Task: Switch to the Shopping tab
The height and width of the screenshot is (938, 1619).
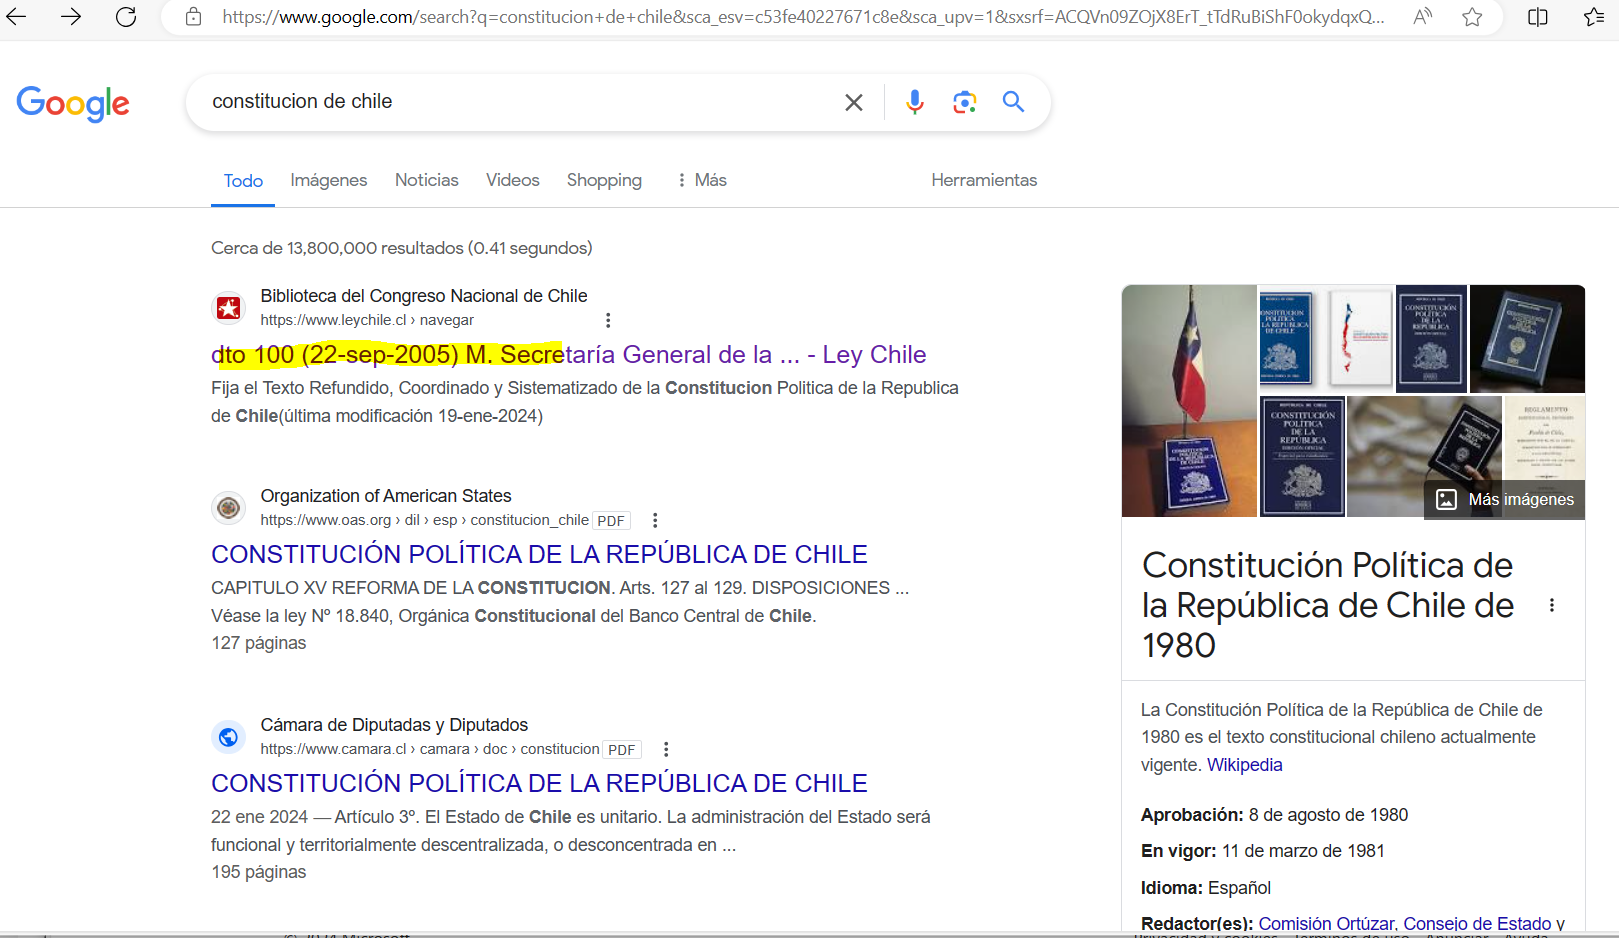Action: pos(604,180)
